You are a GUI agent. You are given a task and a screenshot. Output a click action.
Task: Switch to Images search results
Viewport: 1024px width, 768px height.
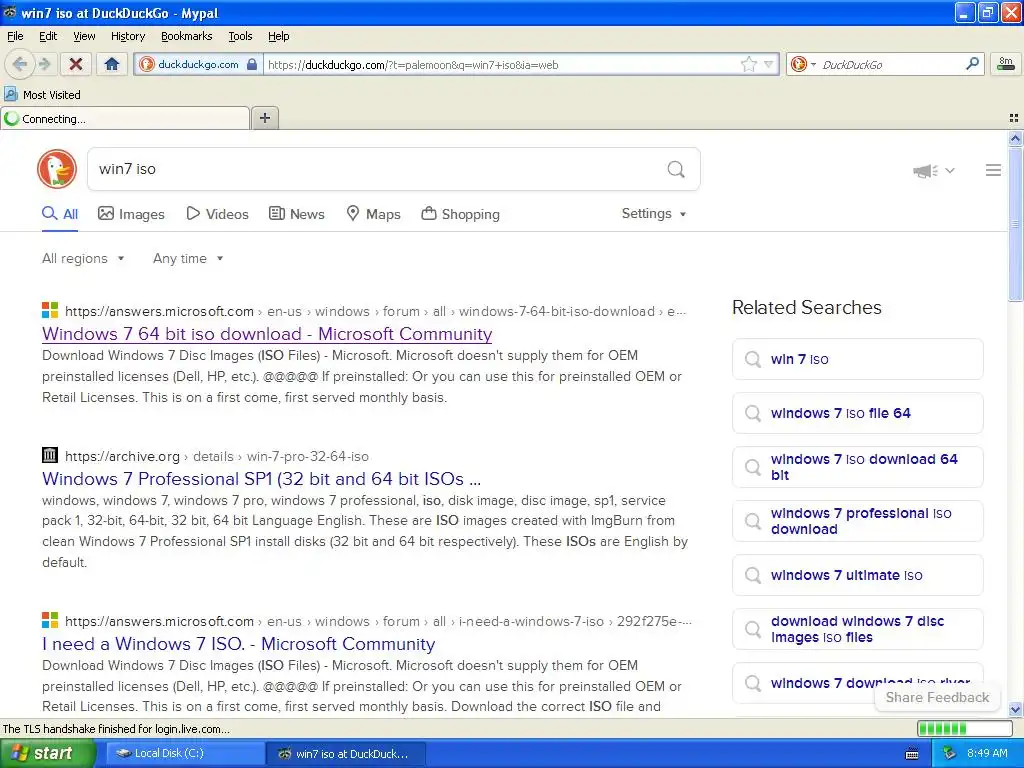click(x=131, y=214)
